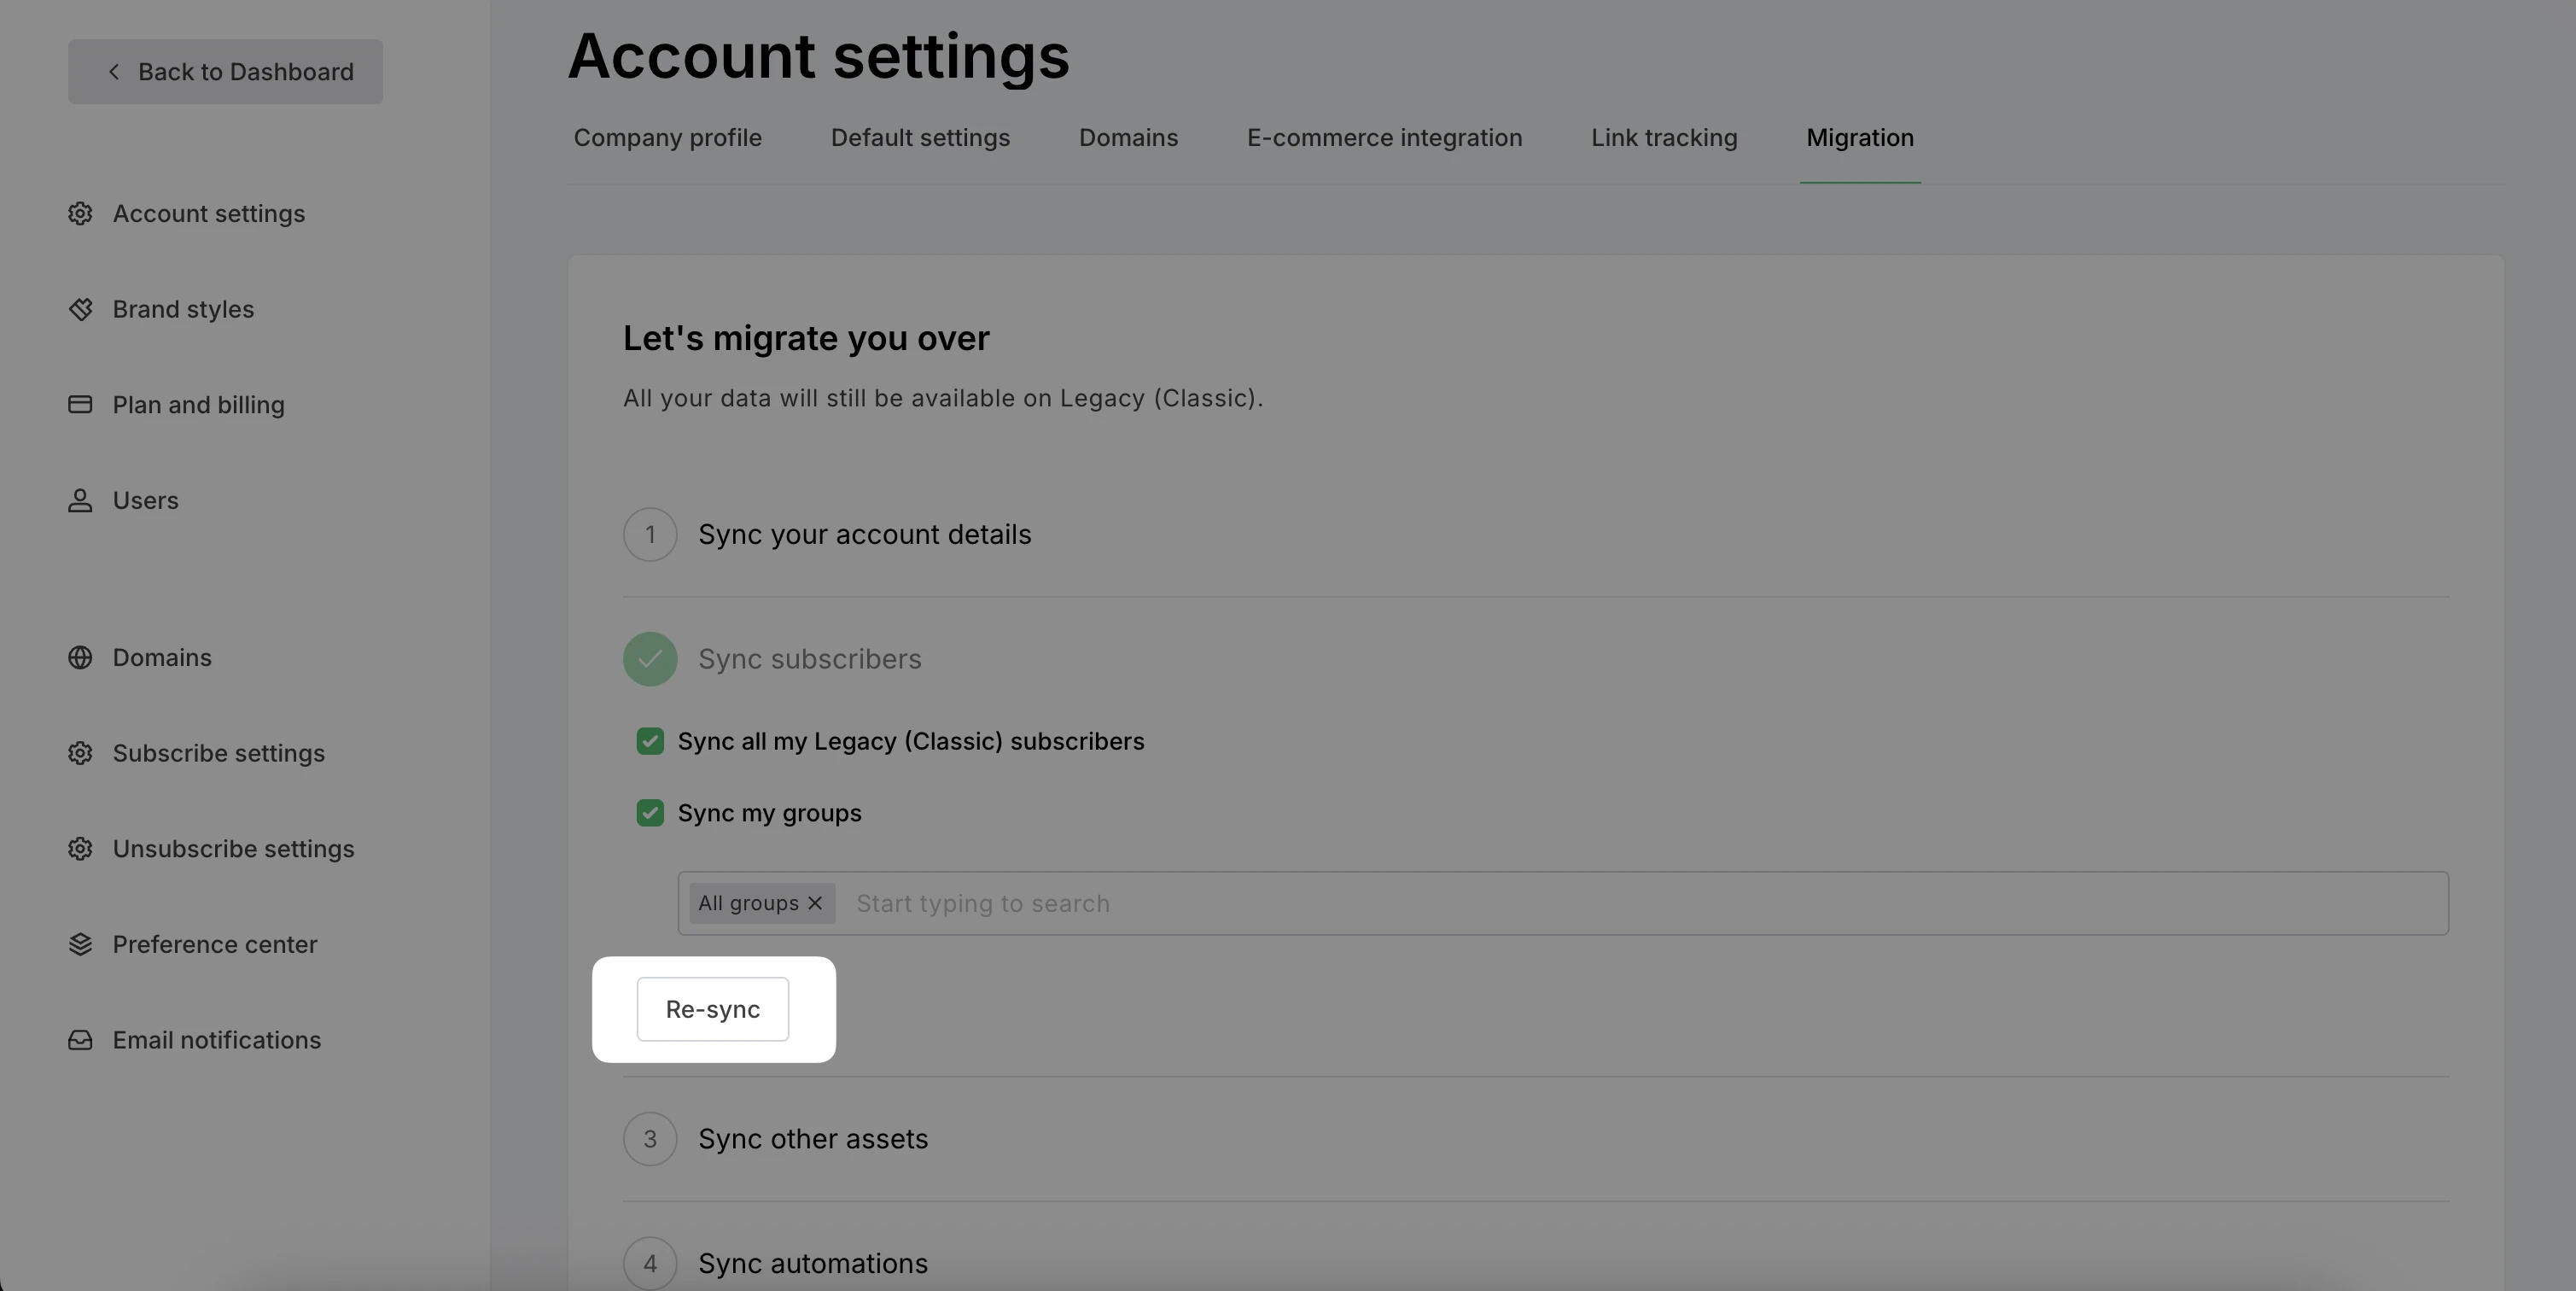Screen dimensions: 2576x1291
Task: Expand step 3 Sync other assets
Action: click(x=812, y=1139)
